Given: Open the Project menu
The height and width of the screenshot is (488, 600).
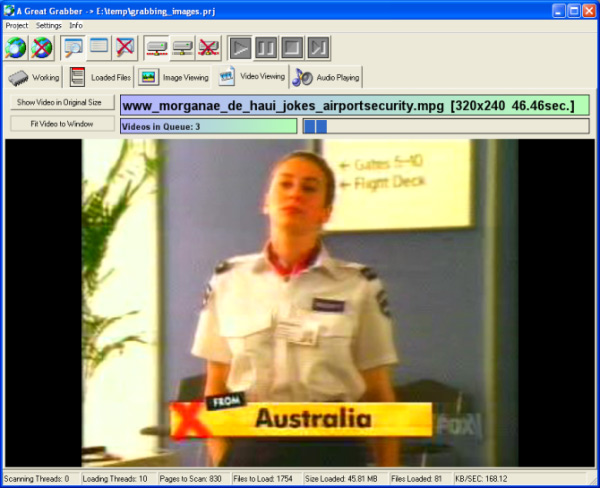Looking at the screenshot, I should pos(17,25).
